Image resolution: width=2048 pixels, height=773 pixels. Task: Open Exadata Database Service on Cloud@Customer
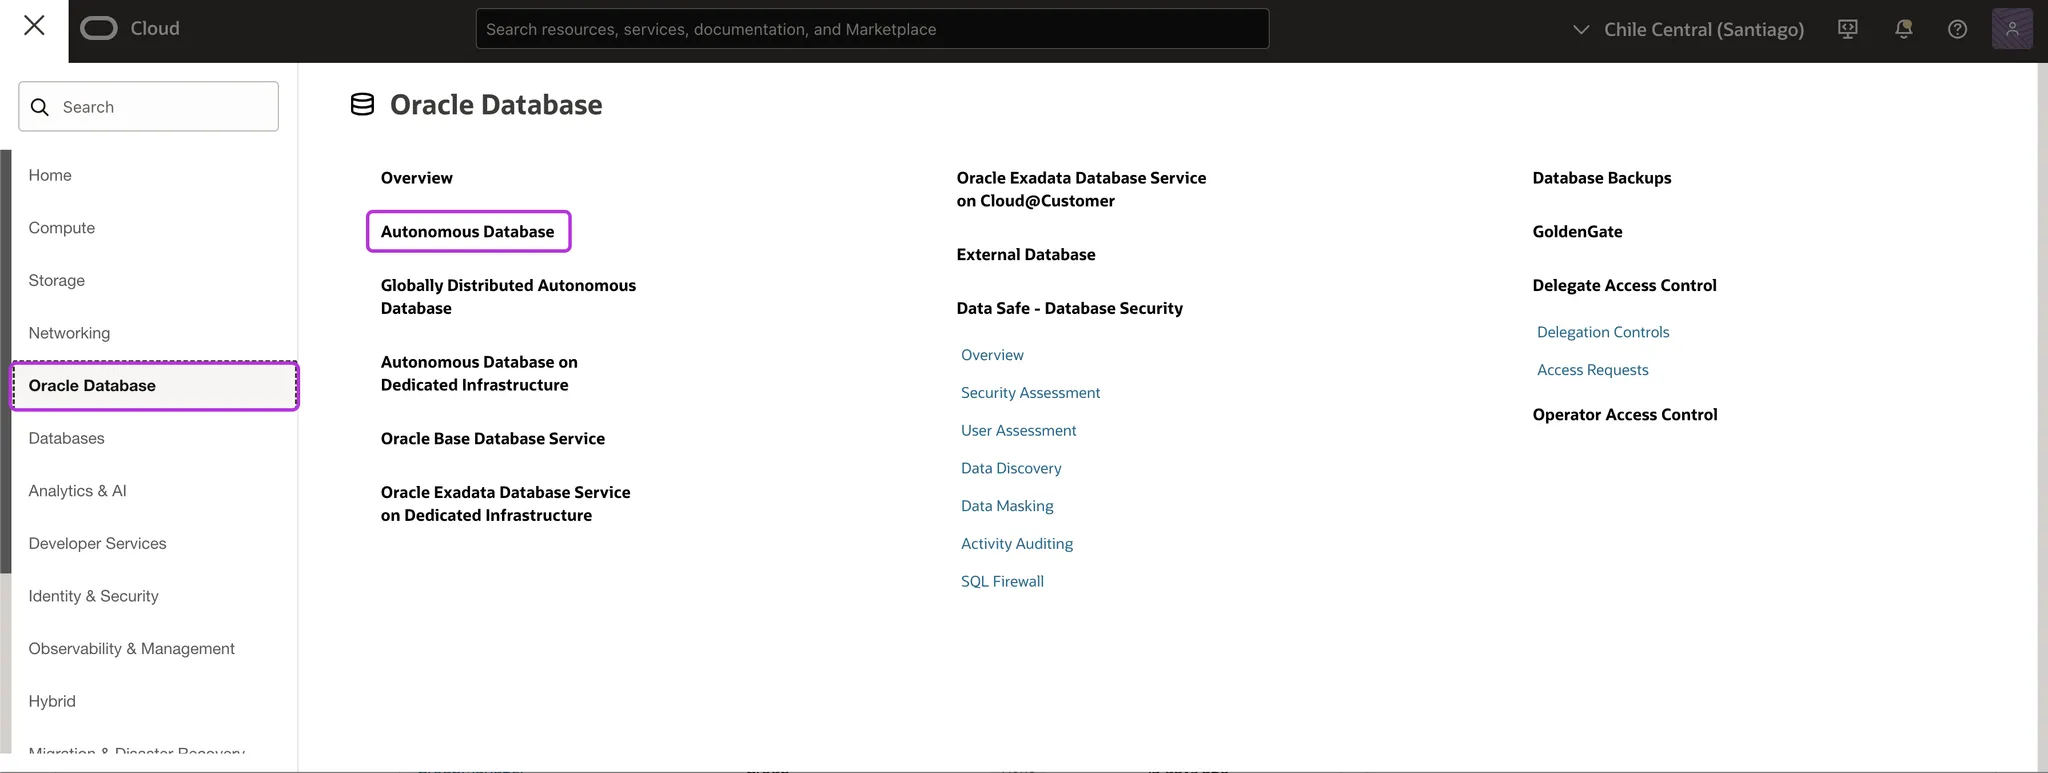(x=1081, y=189)
